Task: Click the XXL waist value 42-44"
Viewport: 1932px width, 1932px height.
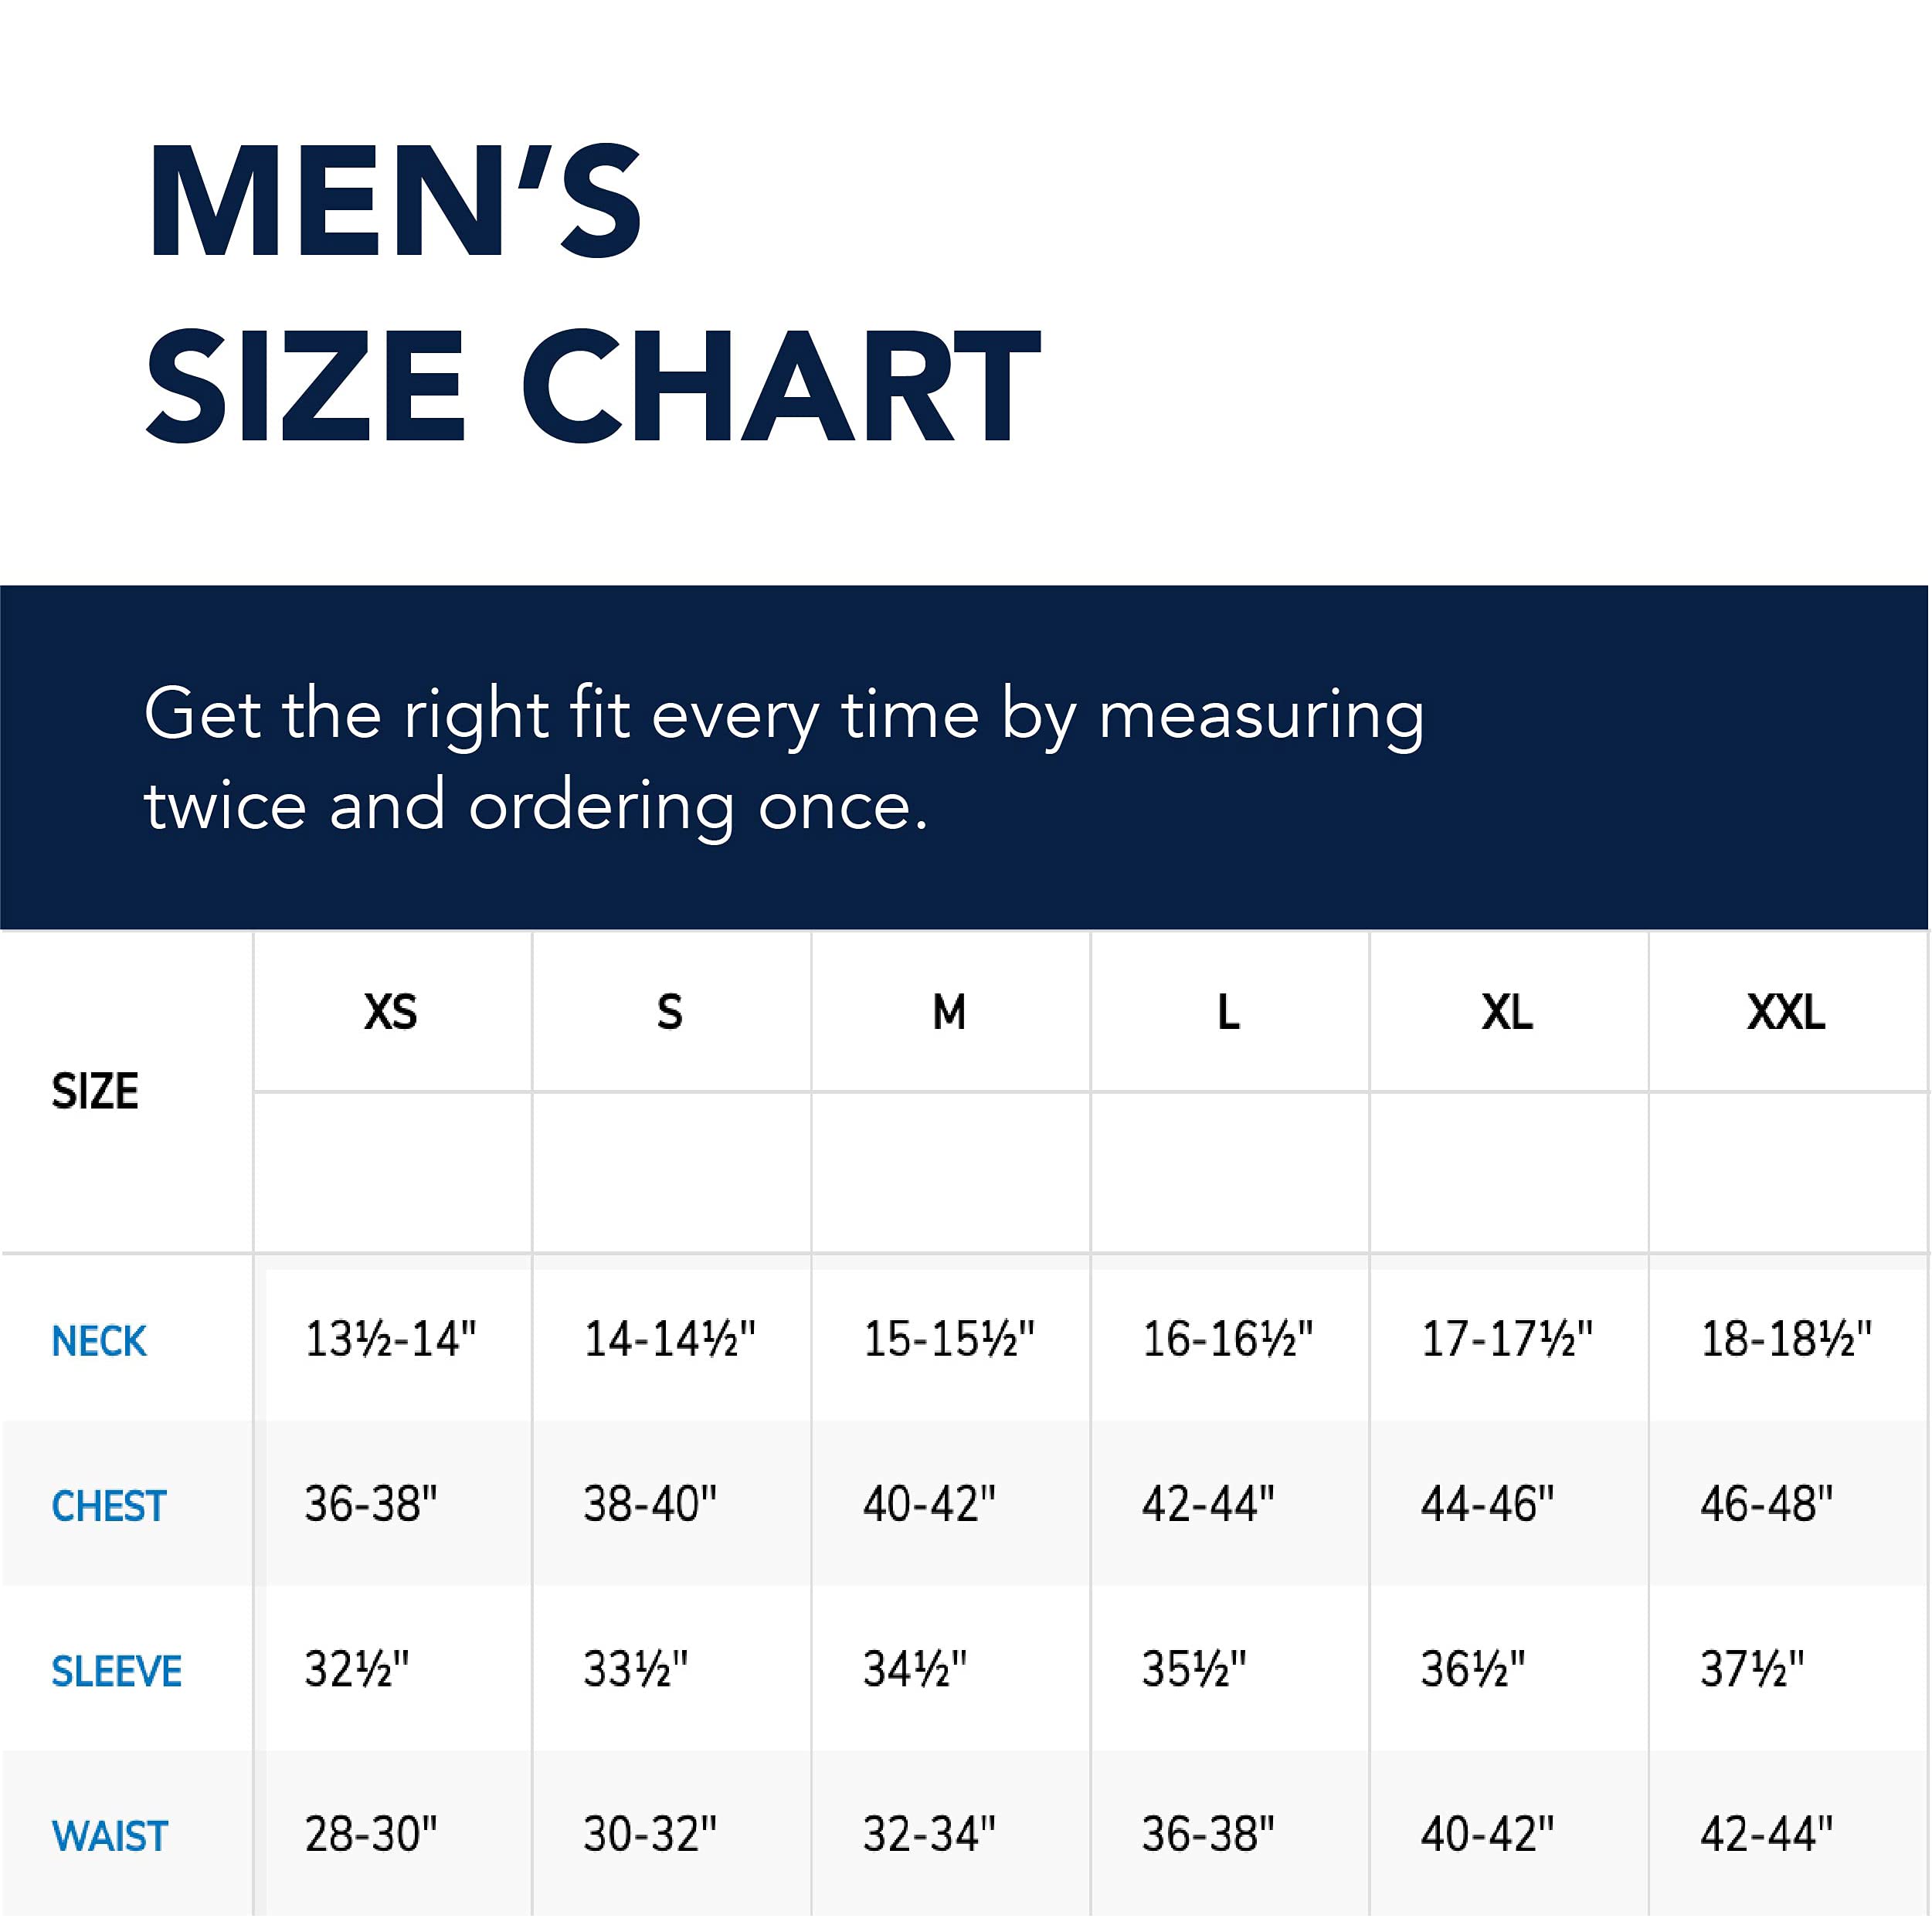Action: tap(1766, 1834)
